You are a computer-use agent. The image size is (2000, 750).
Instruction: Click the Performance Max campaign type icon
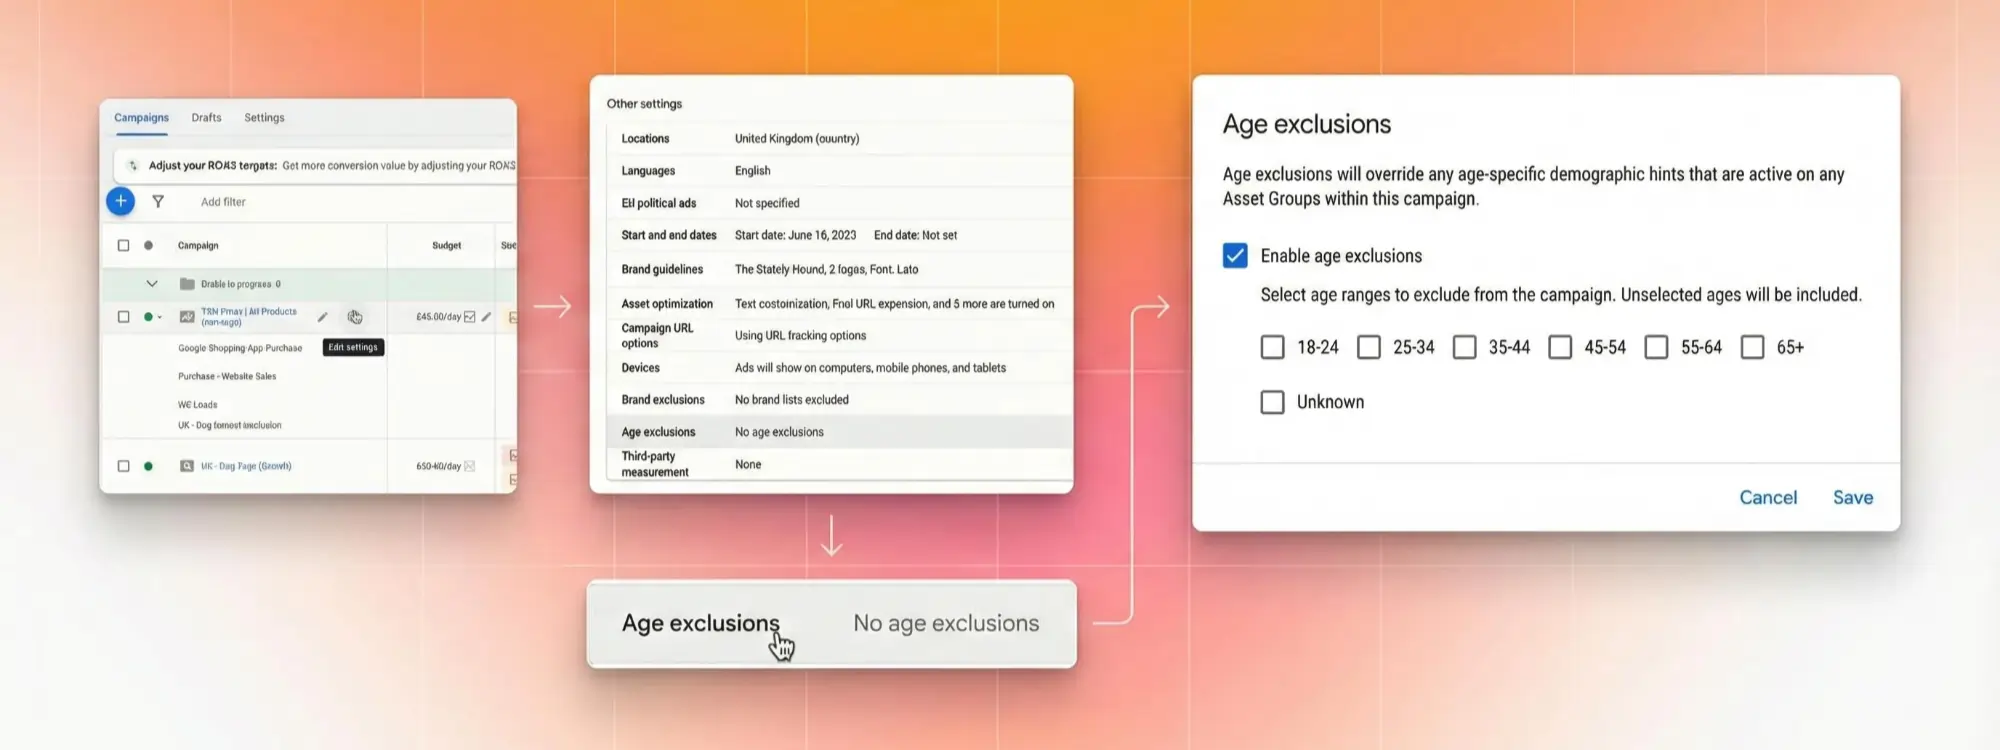point(187,317)
